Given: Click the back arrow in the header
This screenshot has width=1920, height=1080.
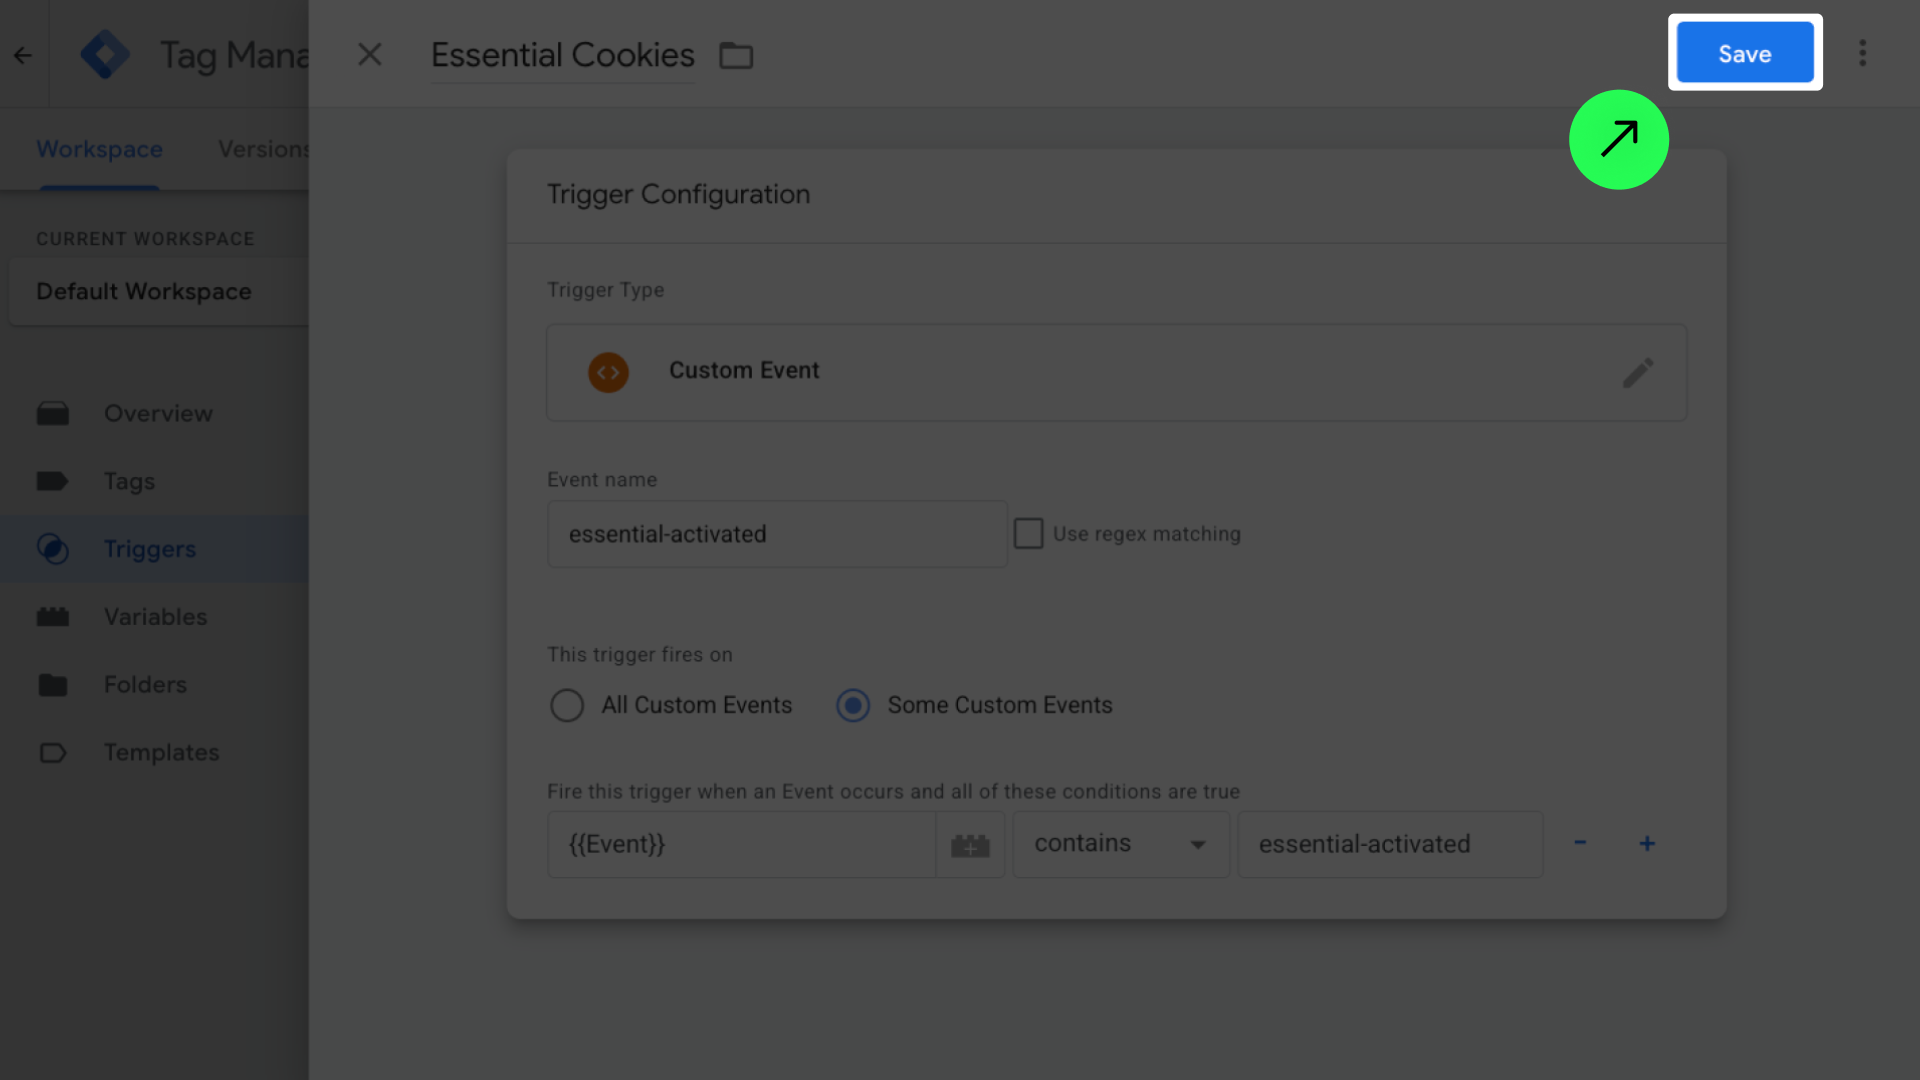Looking at the screenshot, I should 23,56.
